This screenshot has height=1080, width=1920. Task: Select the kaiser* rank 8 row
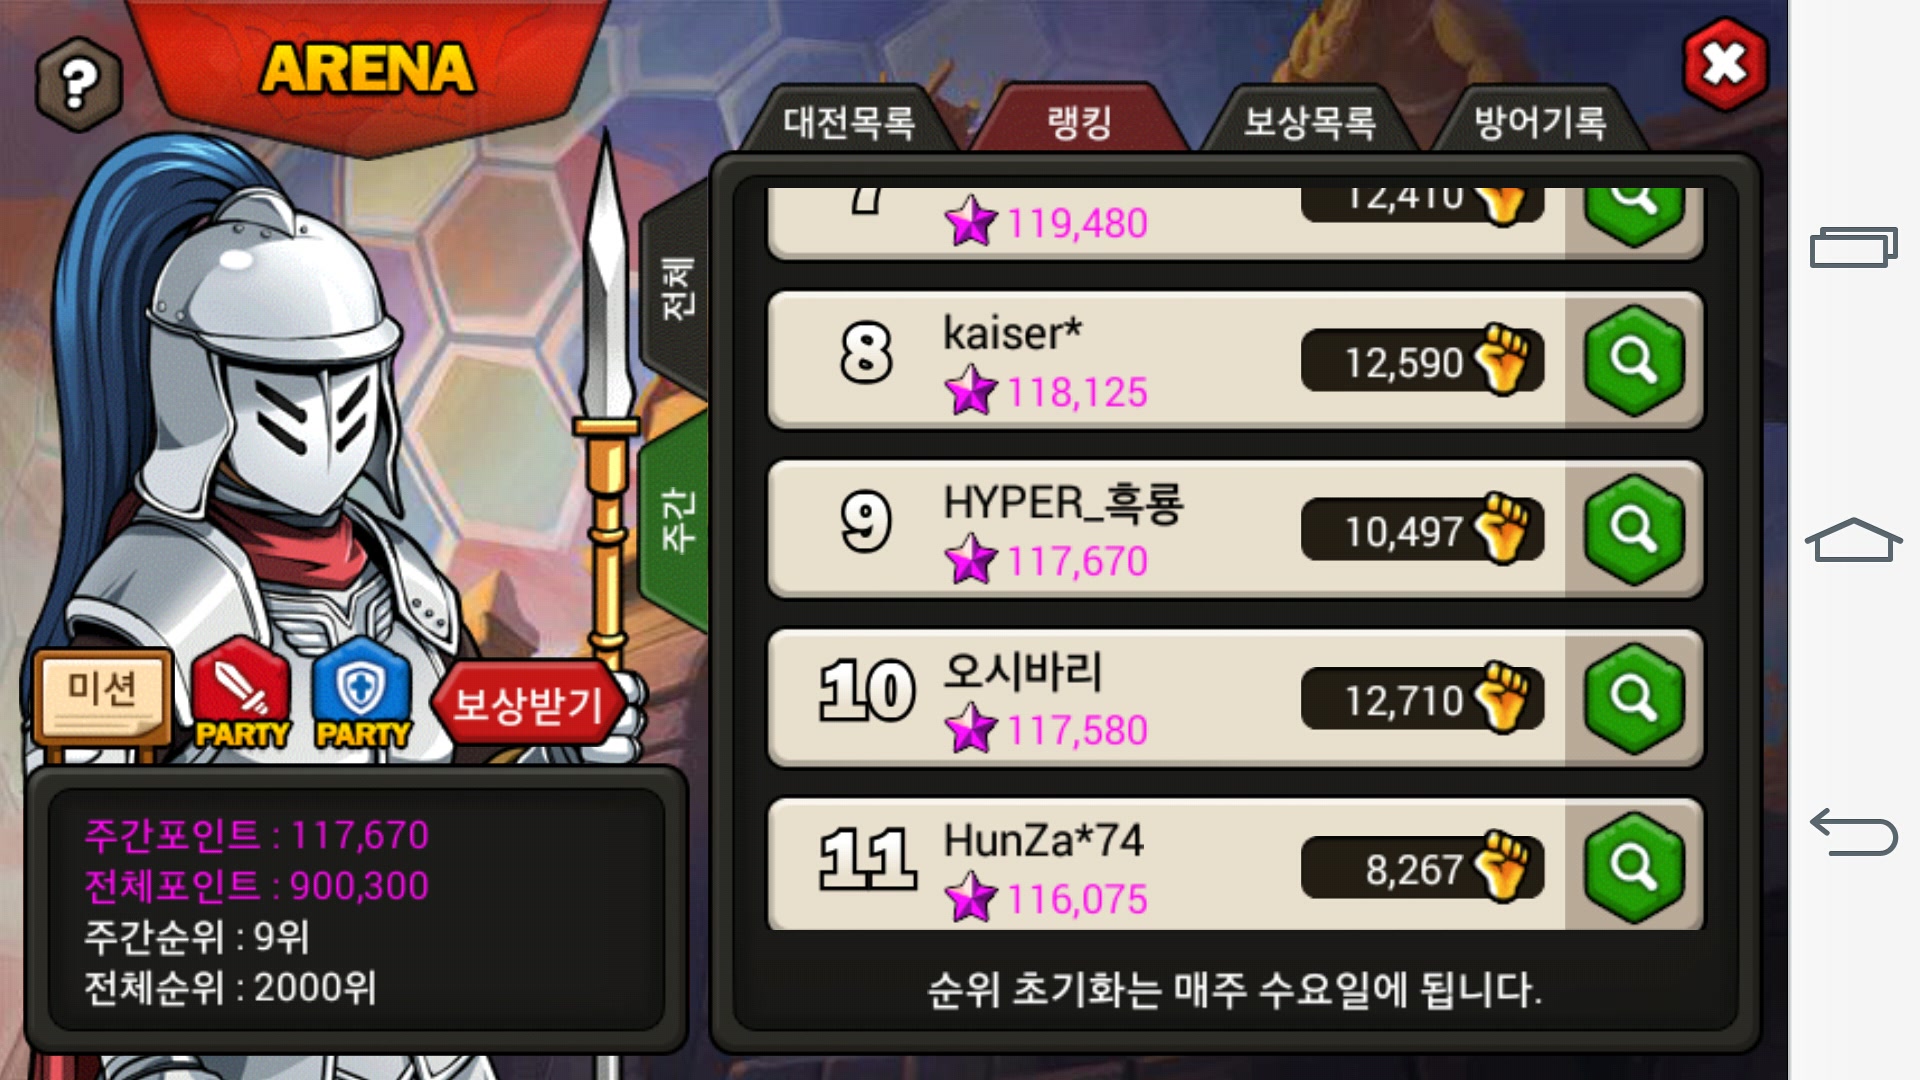1235,361
